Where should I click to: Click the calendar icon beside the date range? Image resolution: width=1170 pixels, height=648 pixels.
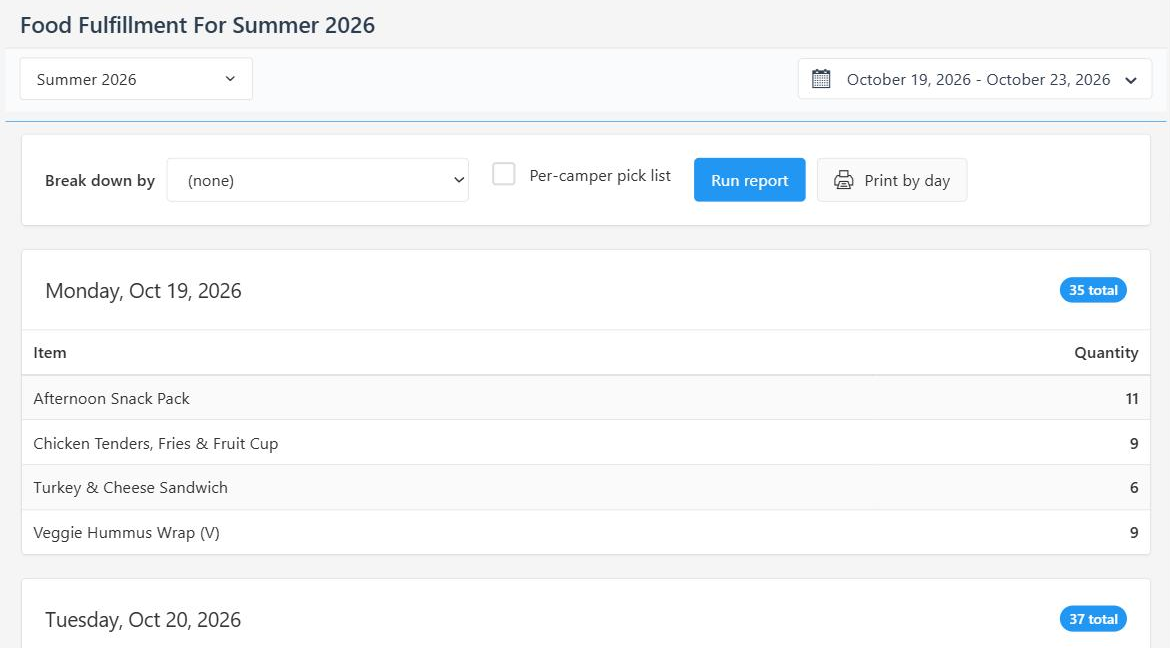coord(821,79)
